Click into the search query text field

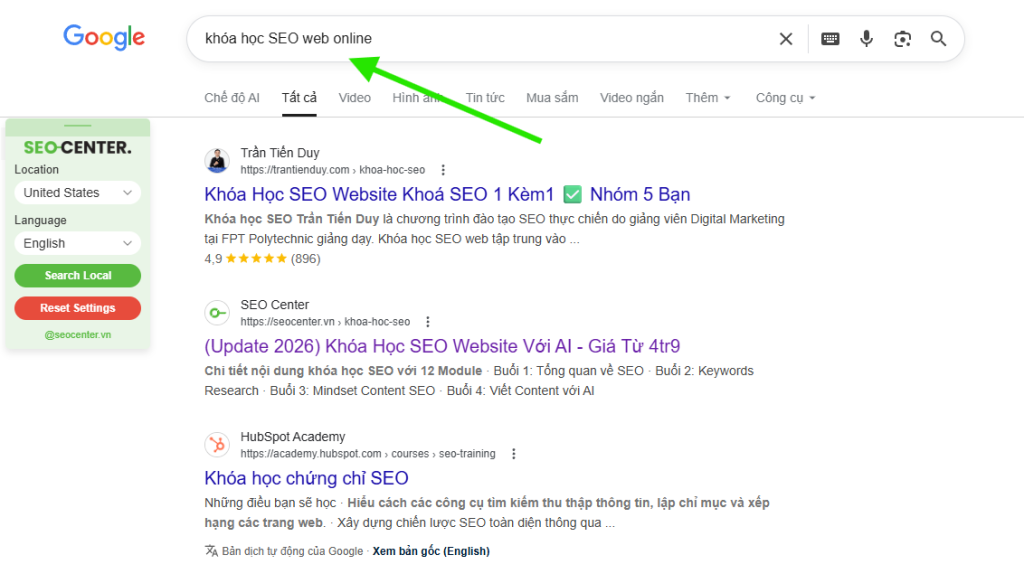(x=480, y=39)
